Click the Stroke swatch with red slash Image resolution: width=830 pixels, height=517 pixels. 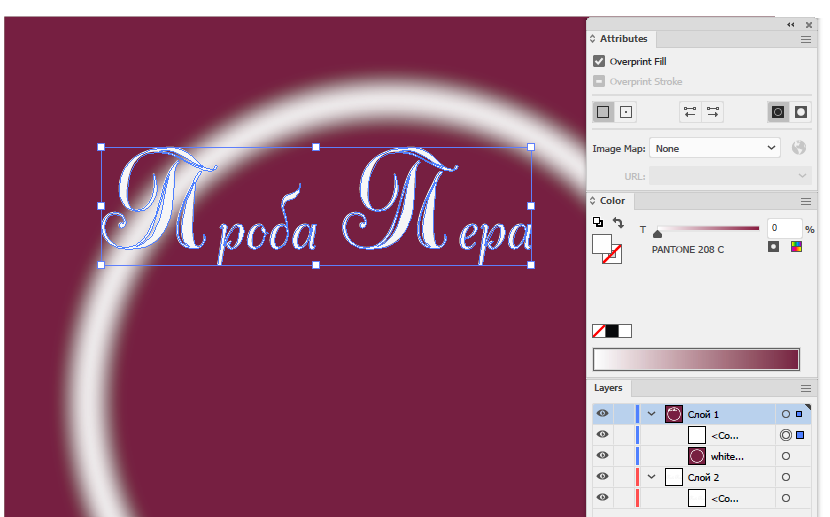pos(614,256)
